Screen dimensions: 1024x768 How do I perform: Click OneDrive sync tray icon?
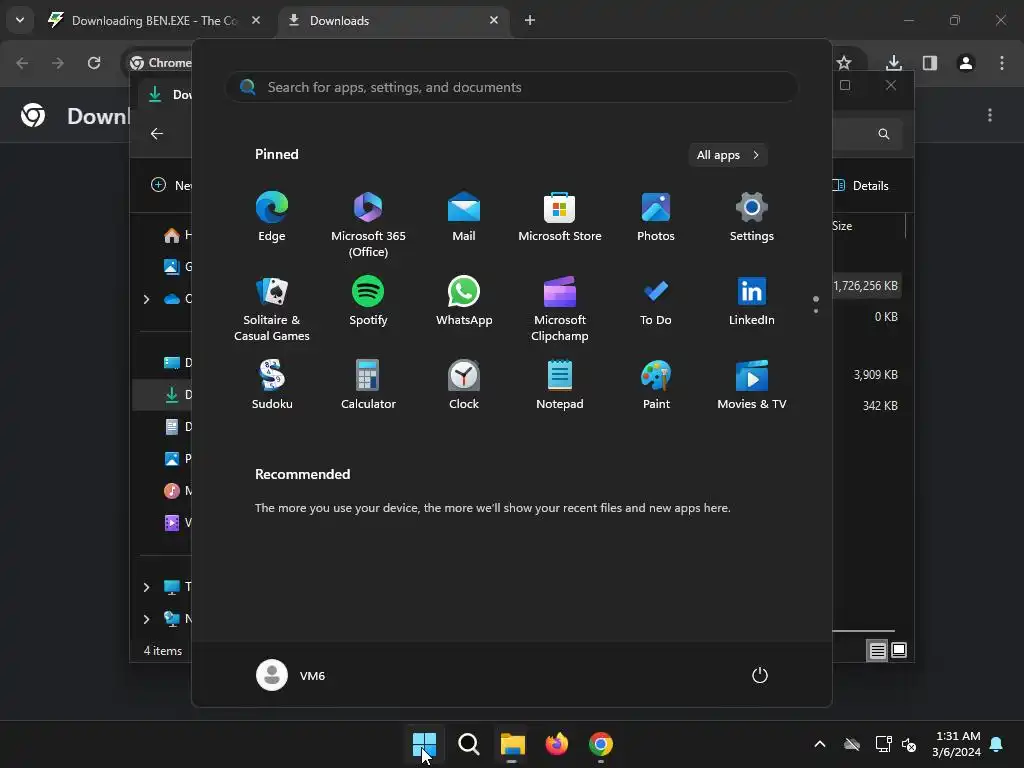coord(852,744)
